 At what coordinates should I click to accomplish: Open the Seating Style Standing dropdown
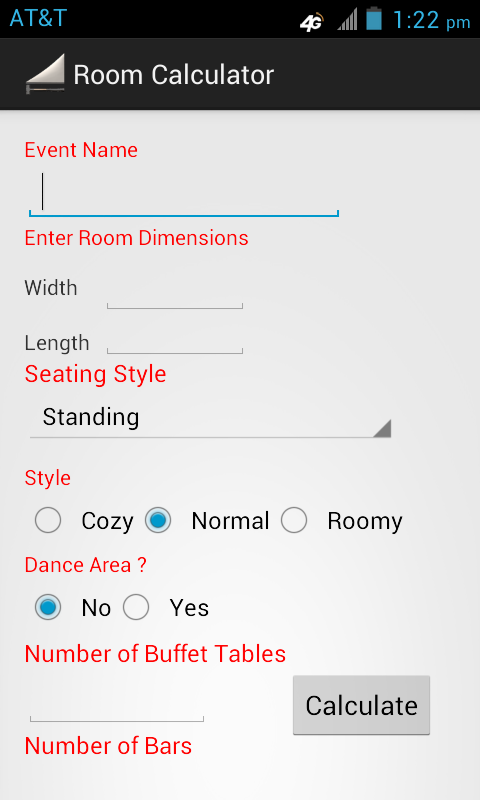point(210,418)
